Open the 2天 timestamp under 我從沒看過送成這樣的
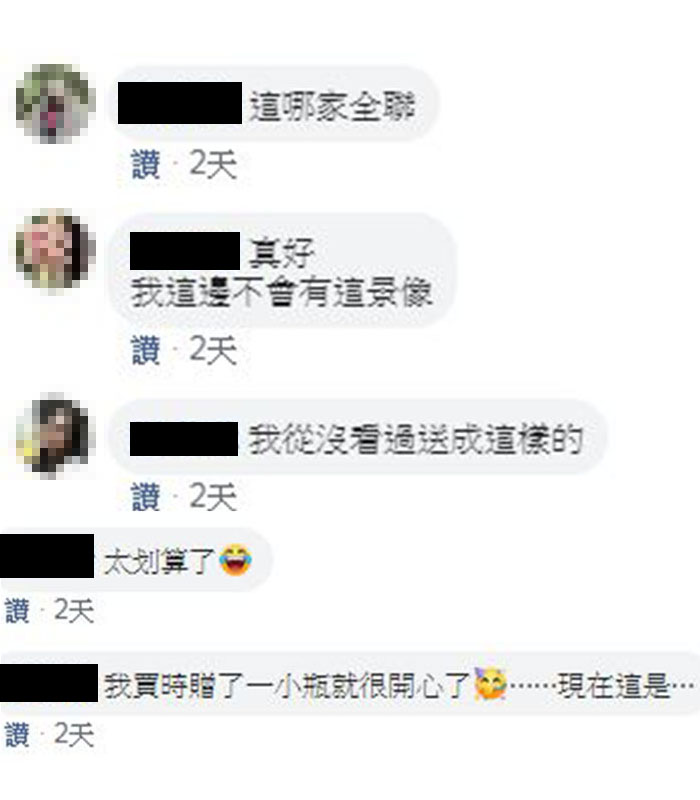 [213, 496]
